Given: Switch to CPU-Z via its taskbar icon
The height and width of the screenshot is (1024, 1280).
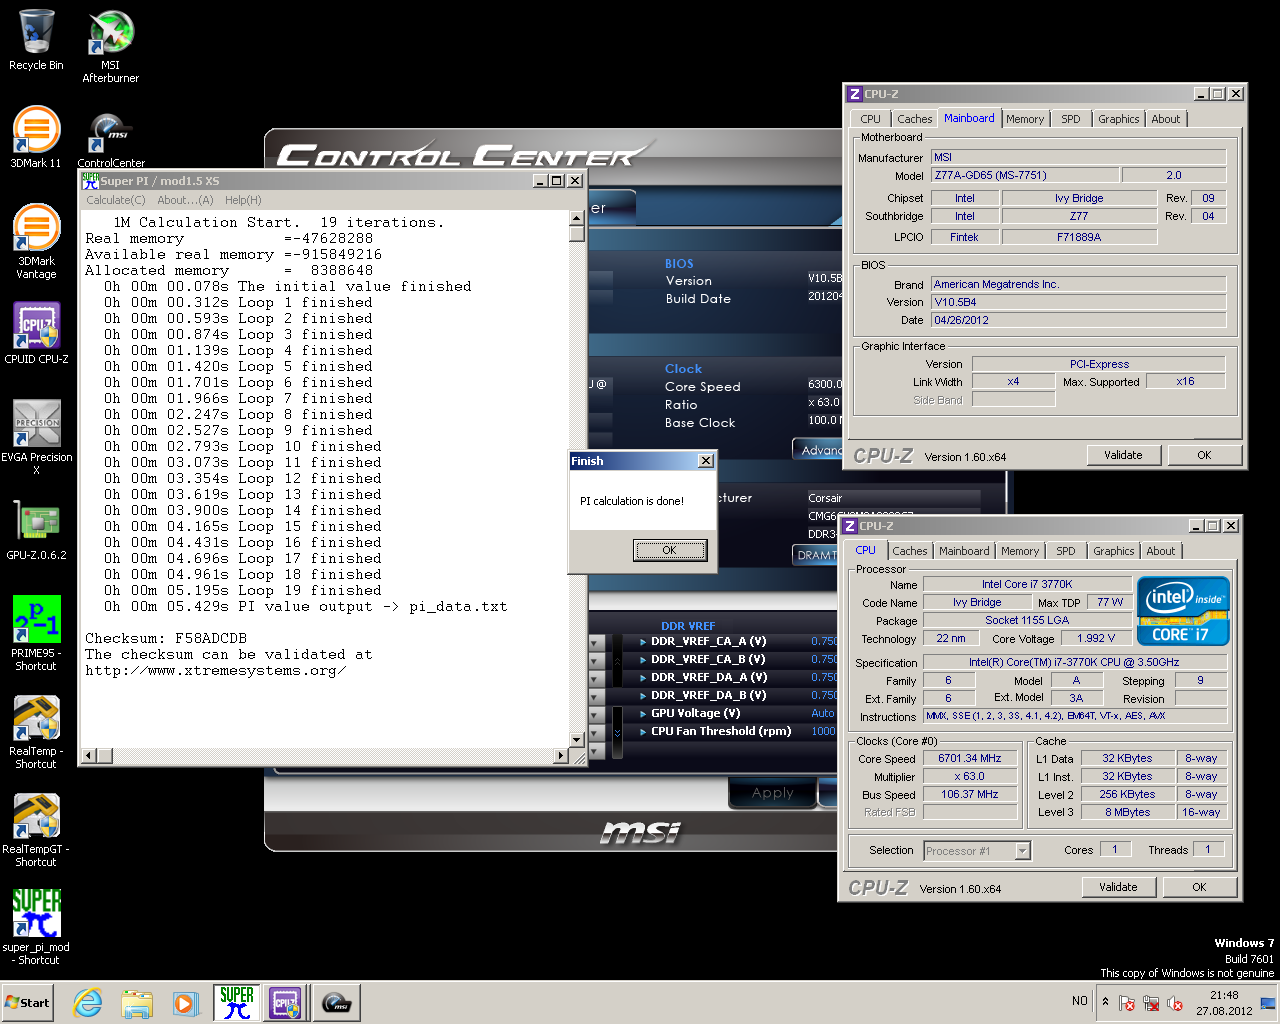Looking at the screenshot, I should (285, 1003).
